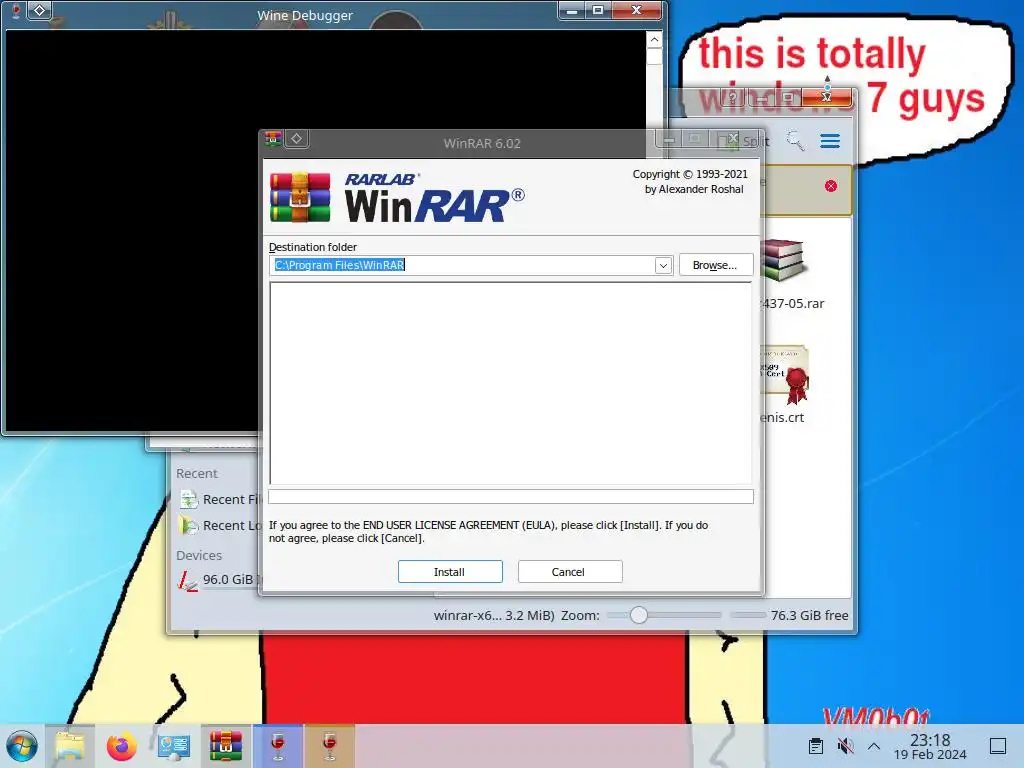Viewport: 1024px width, 768px height.
Task: Open the system settings taskbar icon
Action: click(174, 746)
